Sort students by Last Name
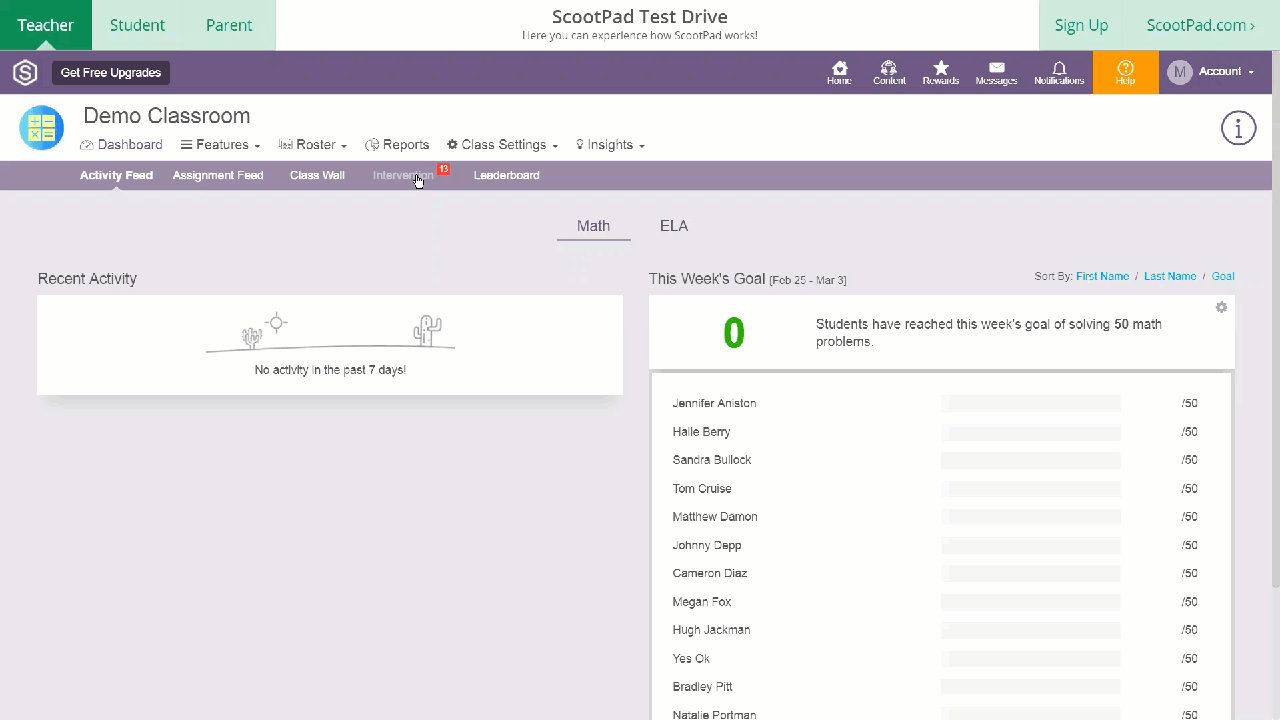The image size is (1280, 720). (1170, 276)
